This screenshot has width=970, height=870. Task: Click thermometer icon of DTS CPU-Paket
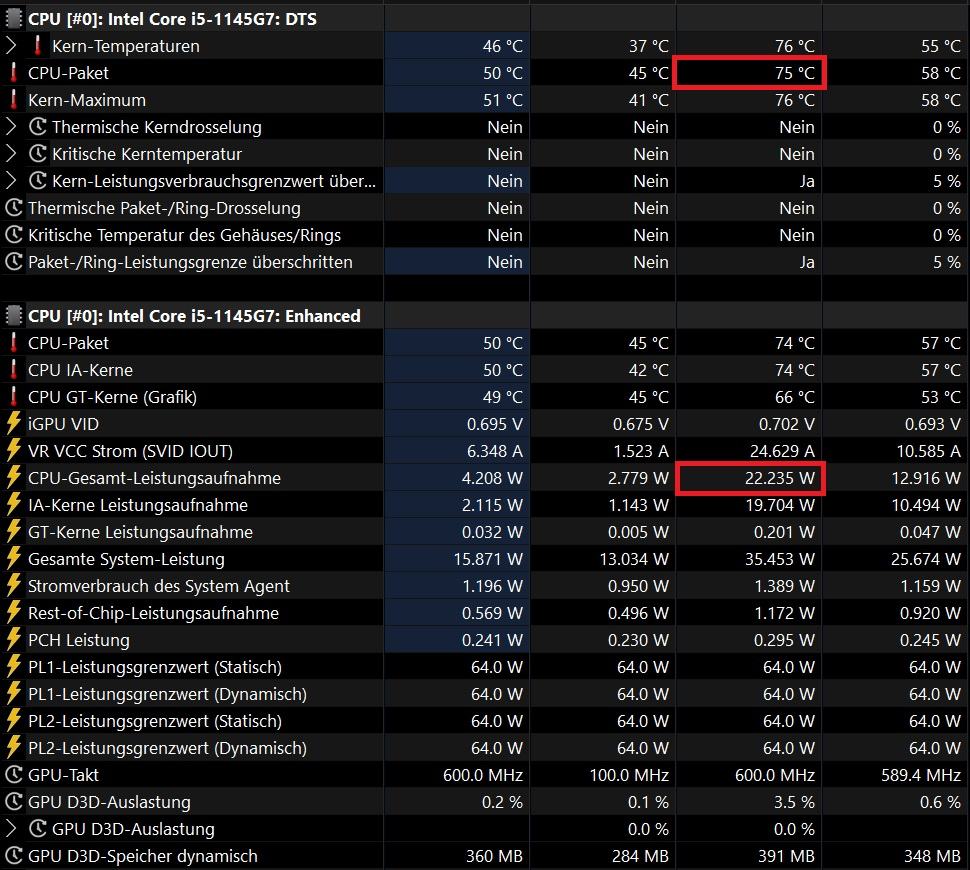click(14, 73)
